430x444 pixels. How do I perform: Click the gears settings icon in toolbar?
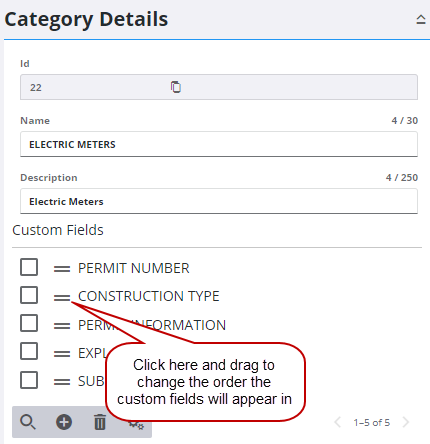pyautogui.click(x=137, y=425)
